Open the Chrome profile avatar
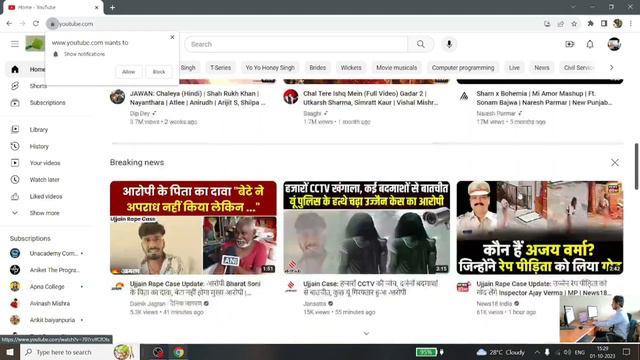 tap(618, 24)
